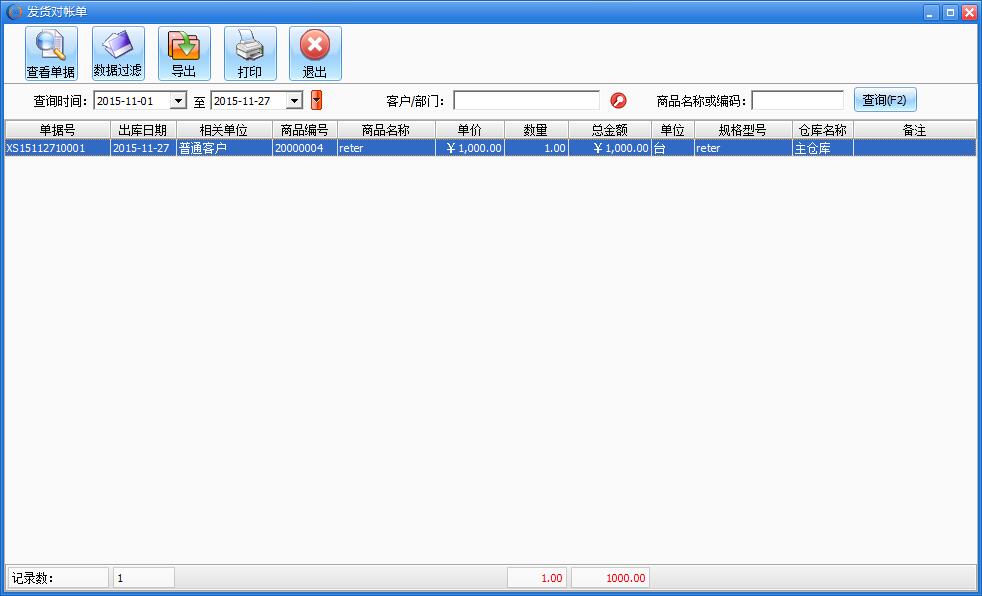The width and height of the screenshot is (982, 596).
Task: Click the application icon in title bar
Action: point(14,11)
